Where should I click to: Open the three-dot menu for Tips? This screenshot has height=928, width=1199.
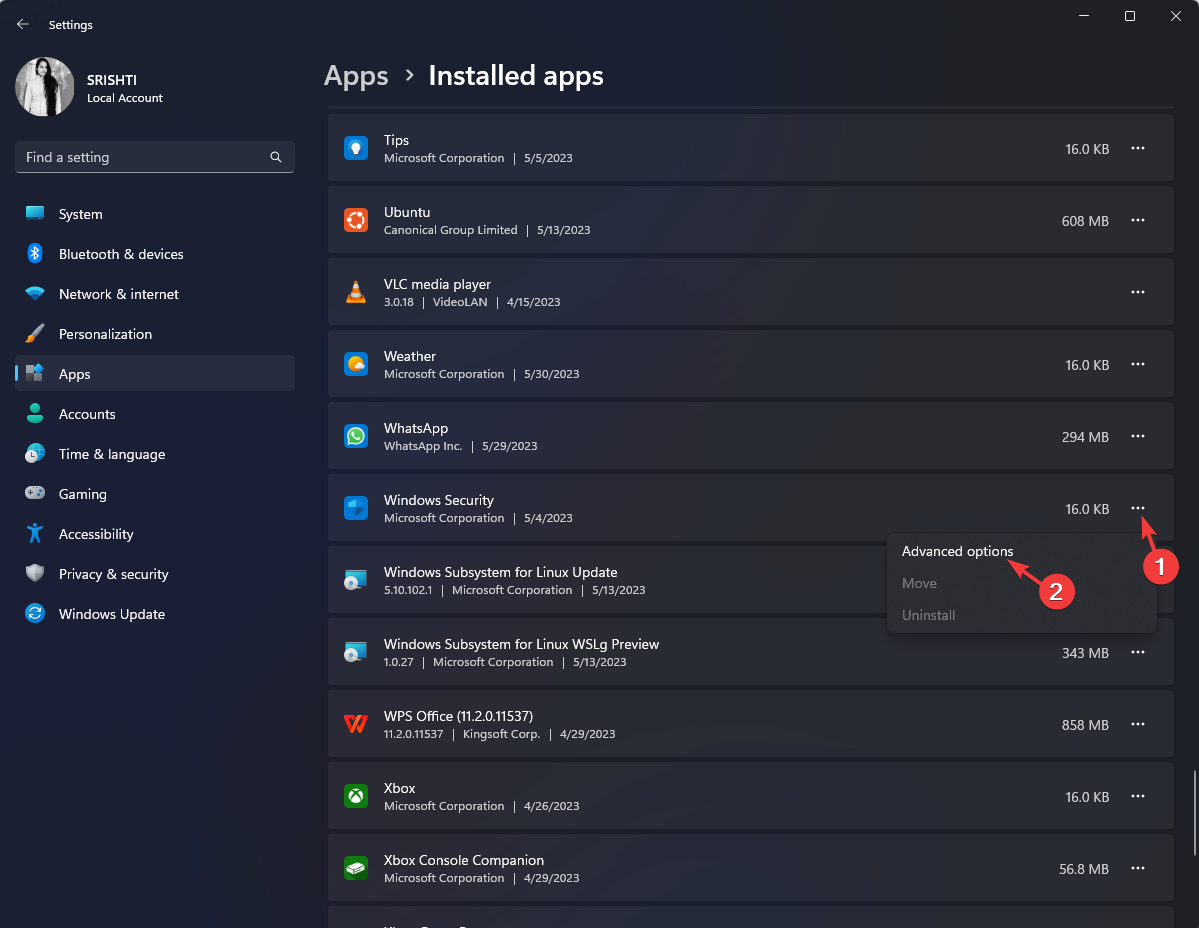coord(1138,148)
